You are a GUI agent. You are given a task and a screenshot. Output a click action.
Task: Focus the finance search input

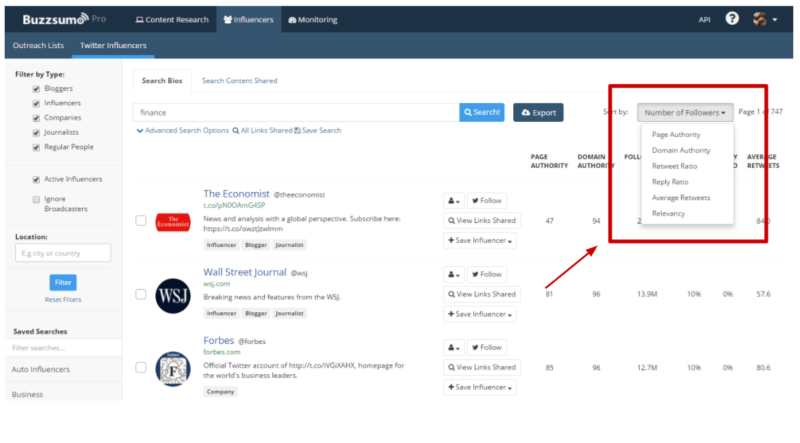296,112
